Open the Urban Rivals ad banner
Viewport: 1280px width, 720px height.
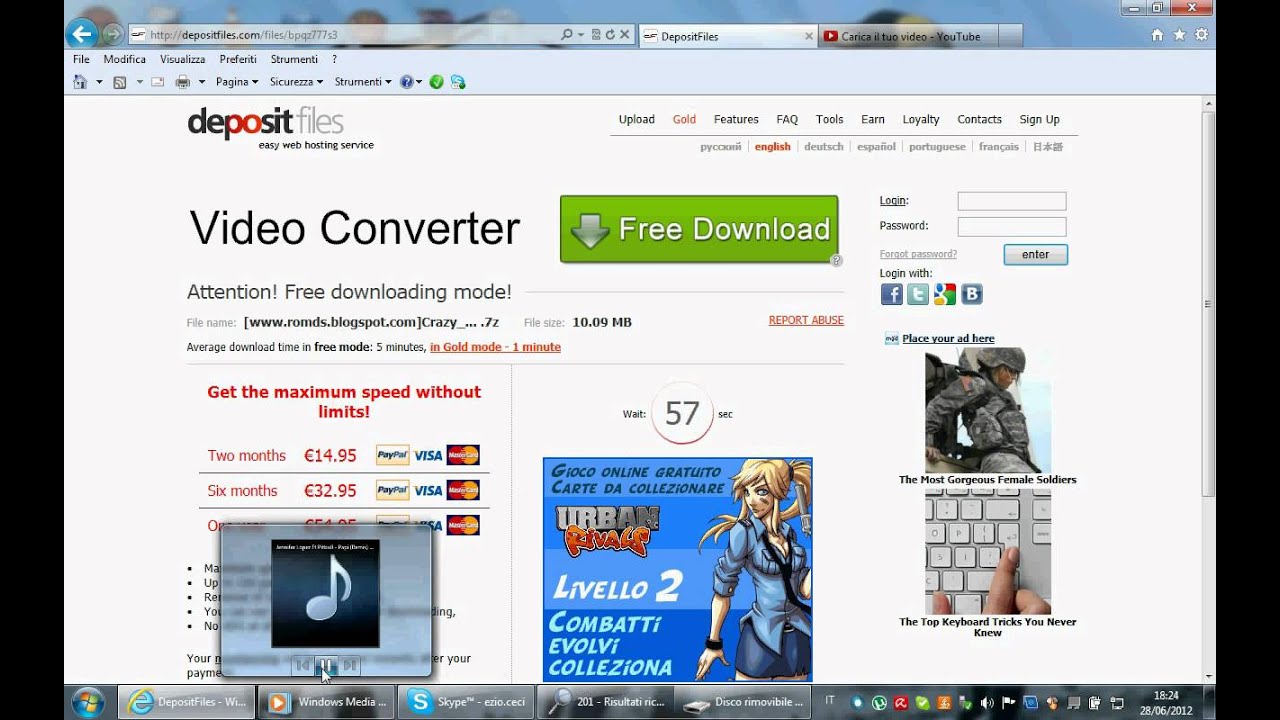tap(677, 569)
